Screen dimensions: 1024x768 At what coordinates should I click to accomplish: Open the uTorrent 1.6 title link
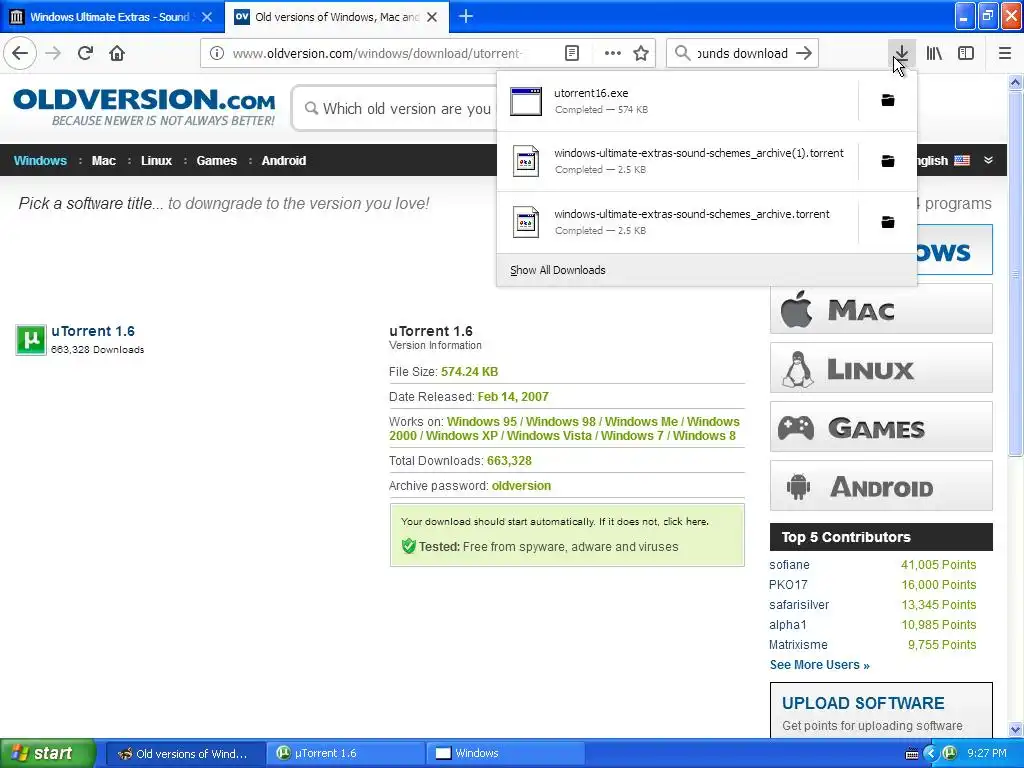coord(93,331)
